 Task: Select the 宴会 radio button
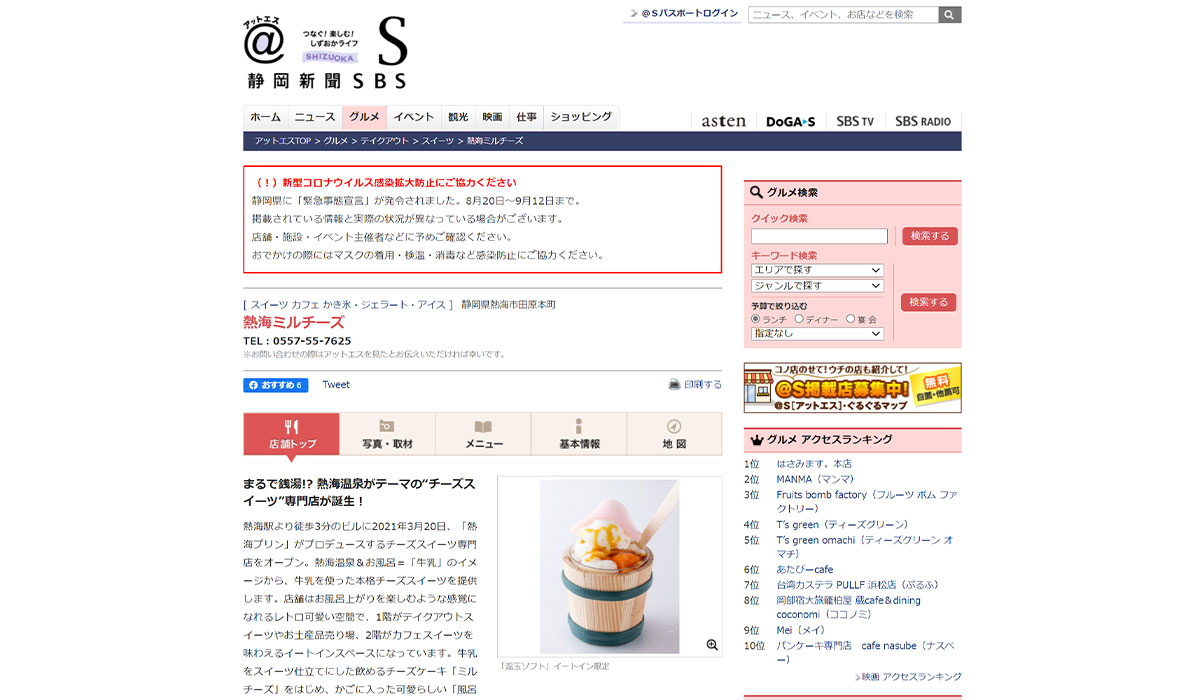850,319
